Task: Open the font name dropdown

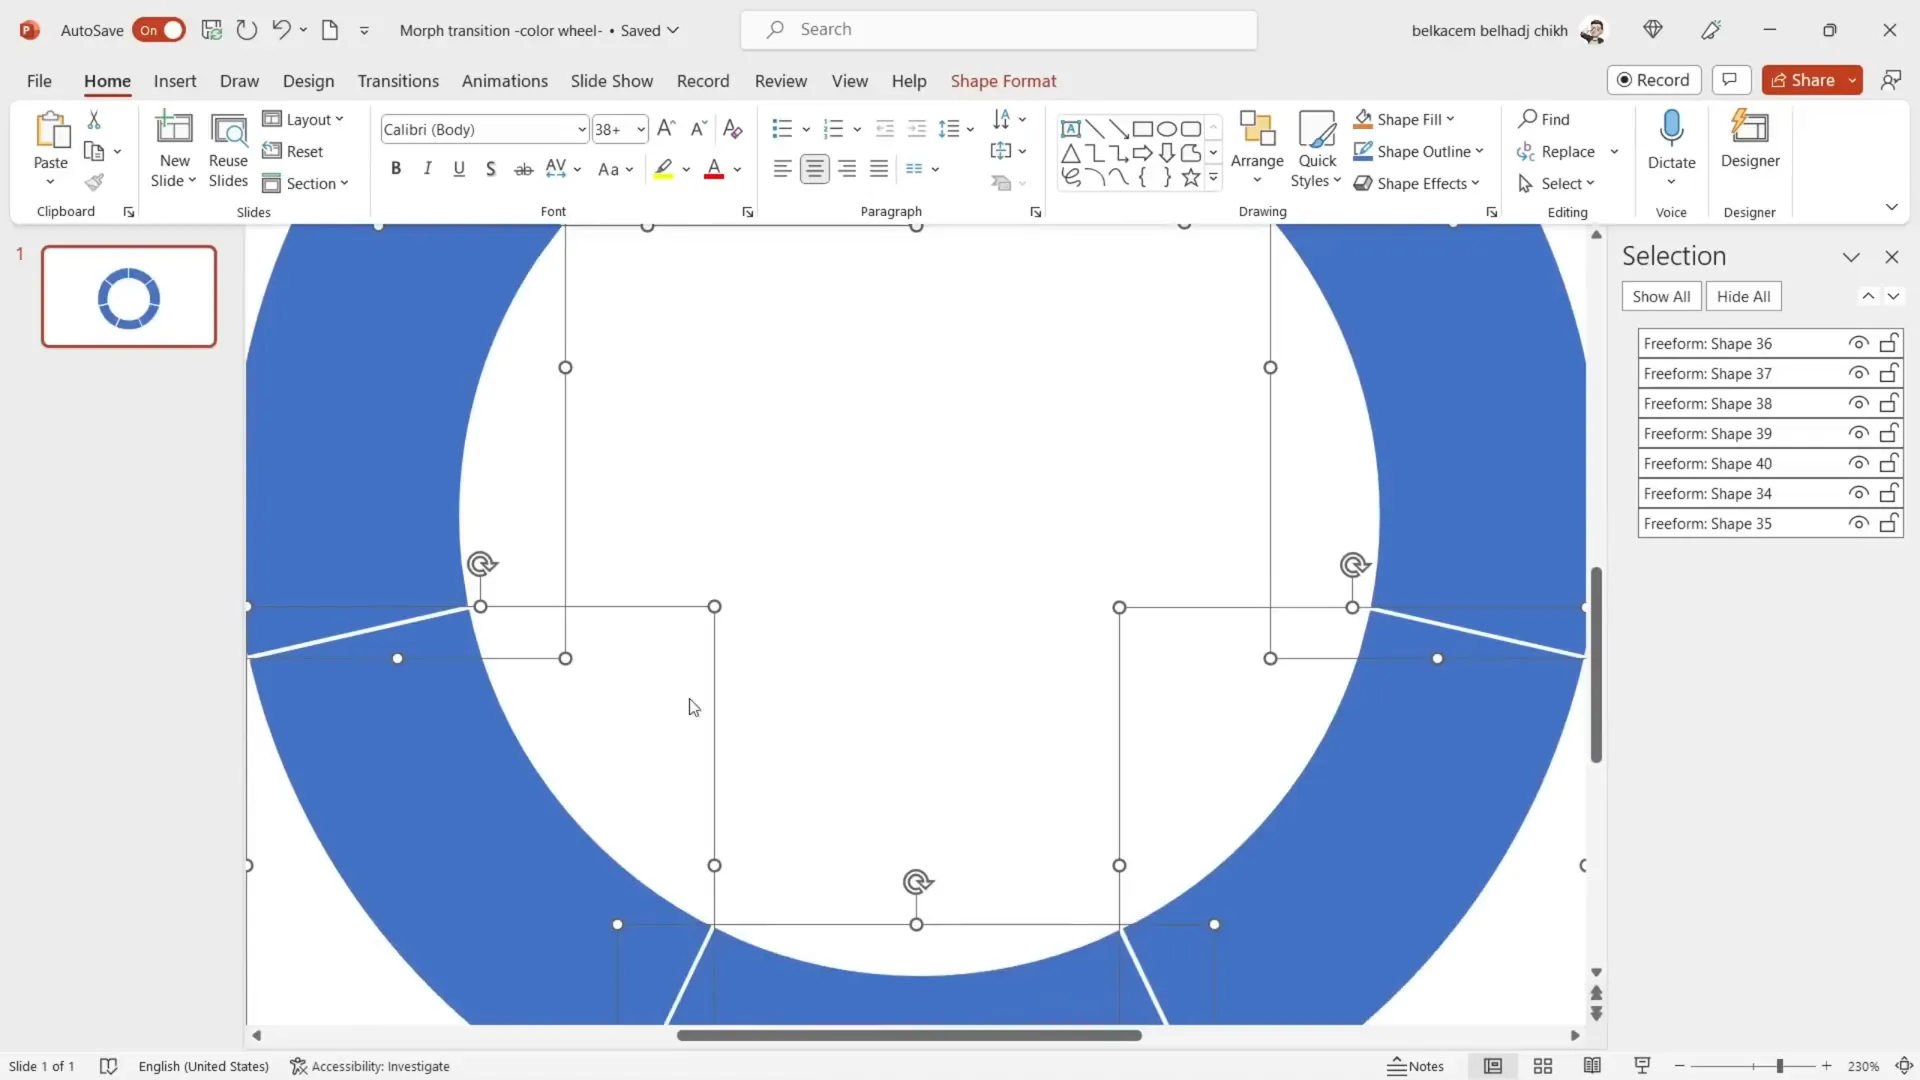Action: 581,129
